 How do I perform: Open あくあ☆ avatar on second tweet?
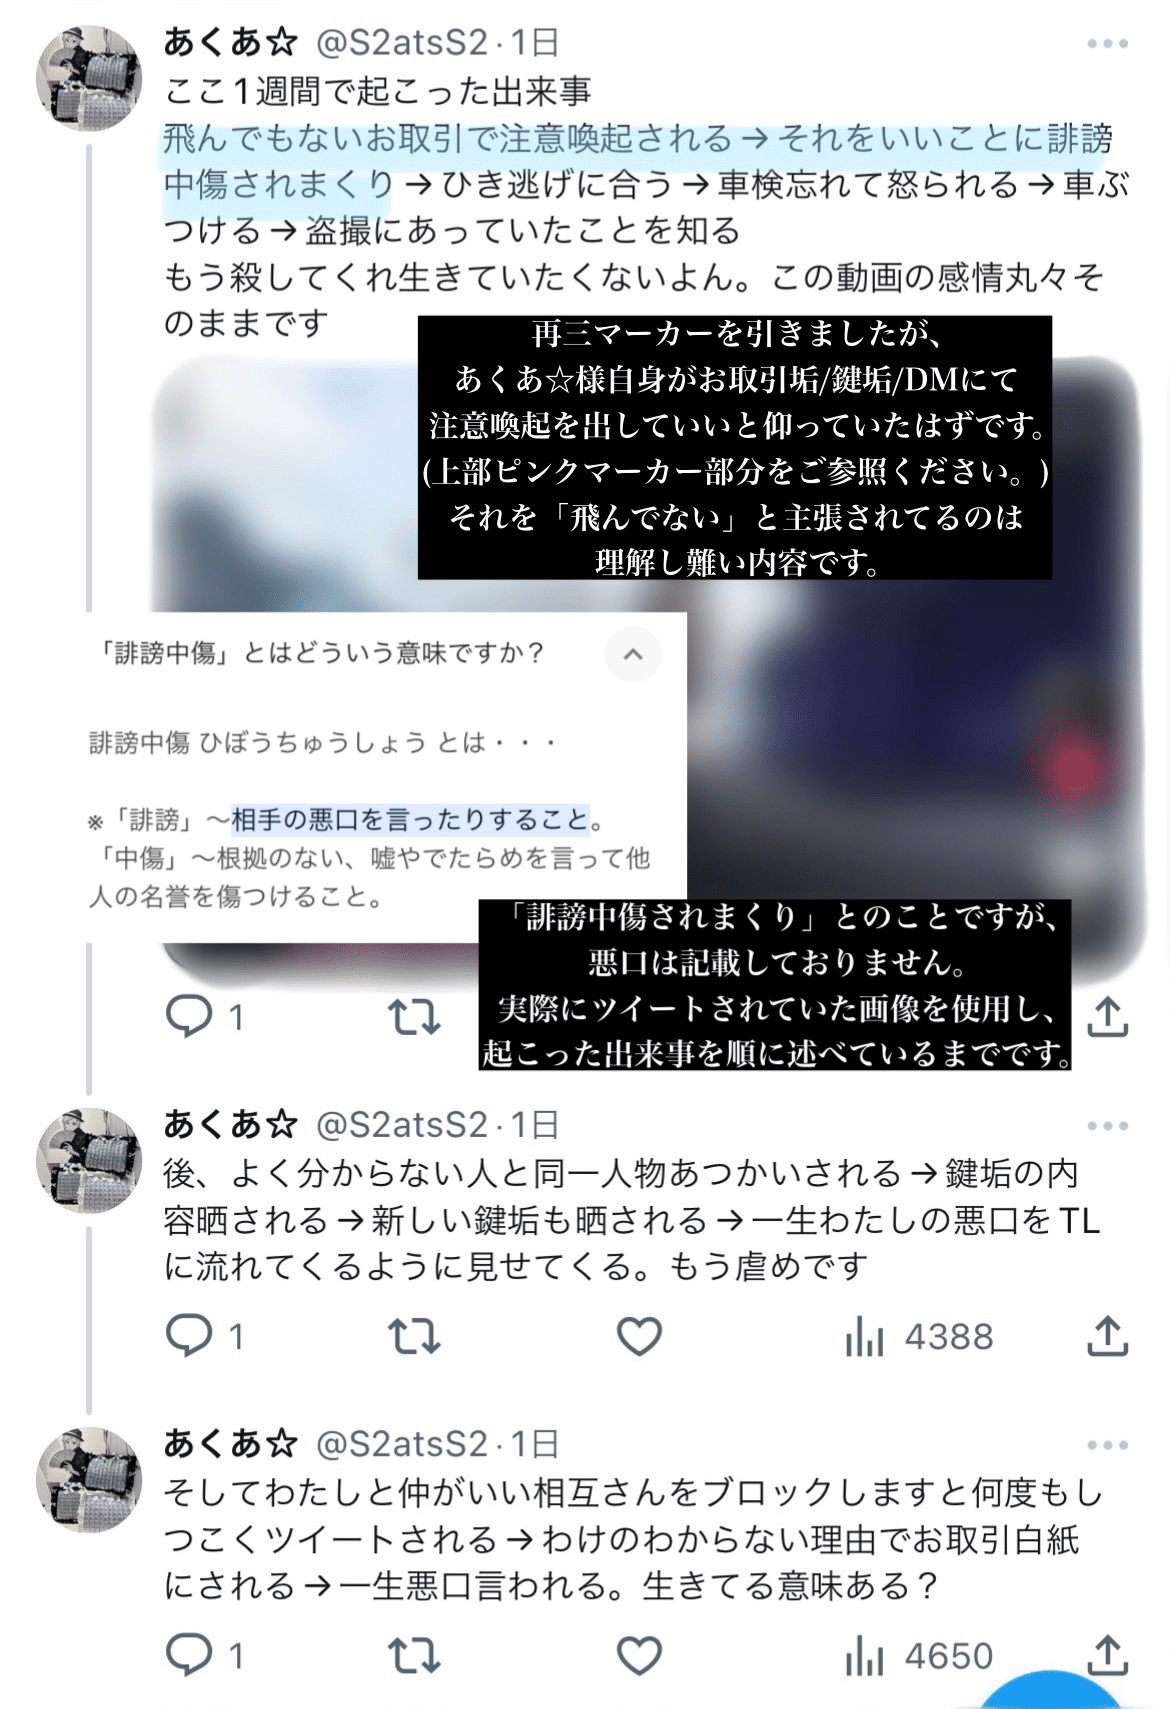tap(89, 1160)
